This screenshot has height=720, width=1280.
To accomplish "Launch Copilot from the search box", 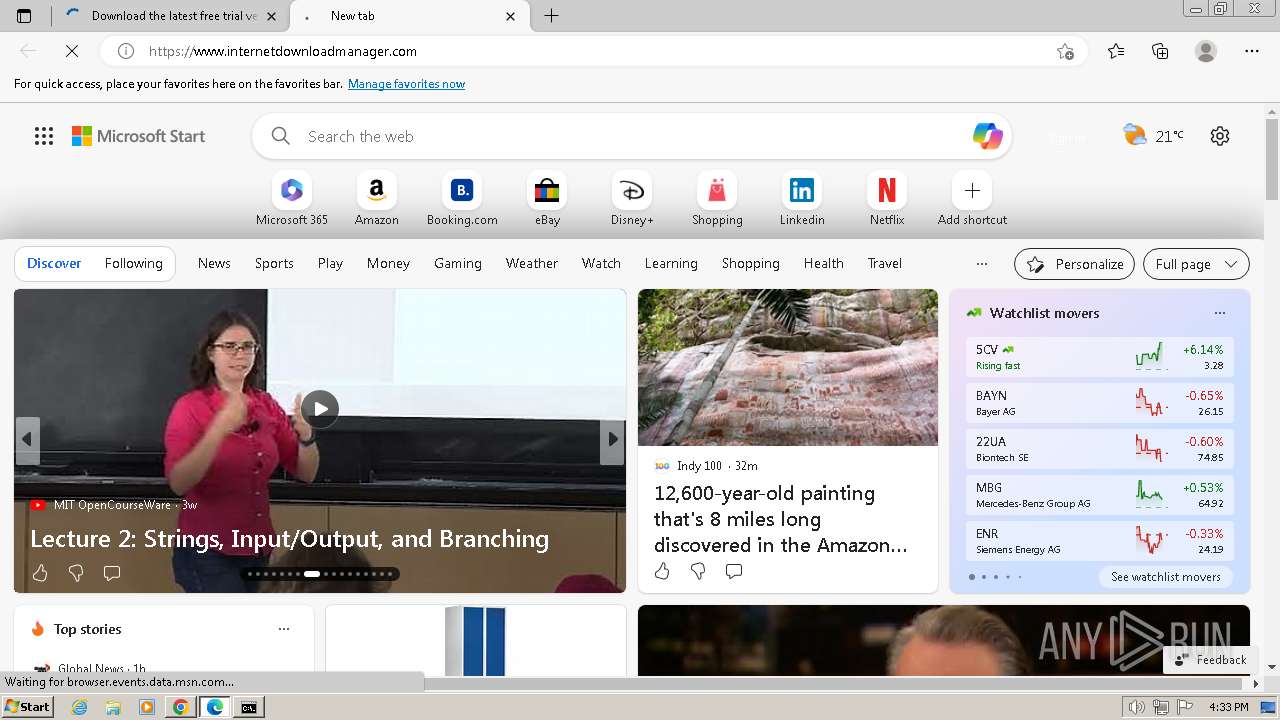I will pyautogui.click(x=987, y=136).
